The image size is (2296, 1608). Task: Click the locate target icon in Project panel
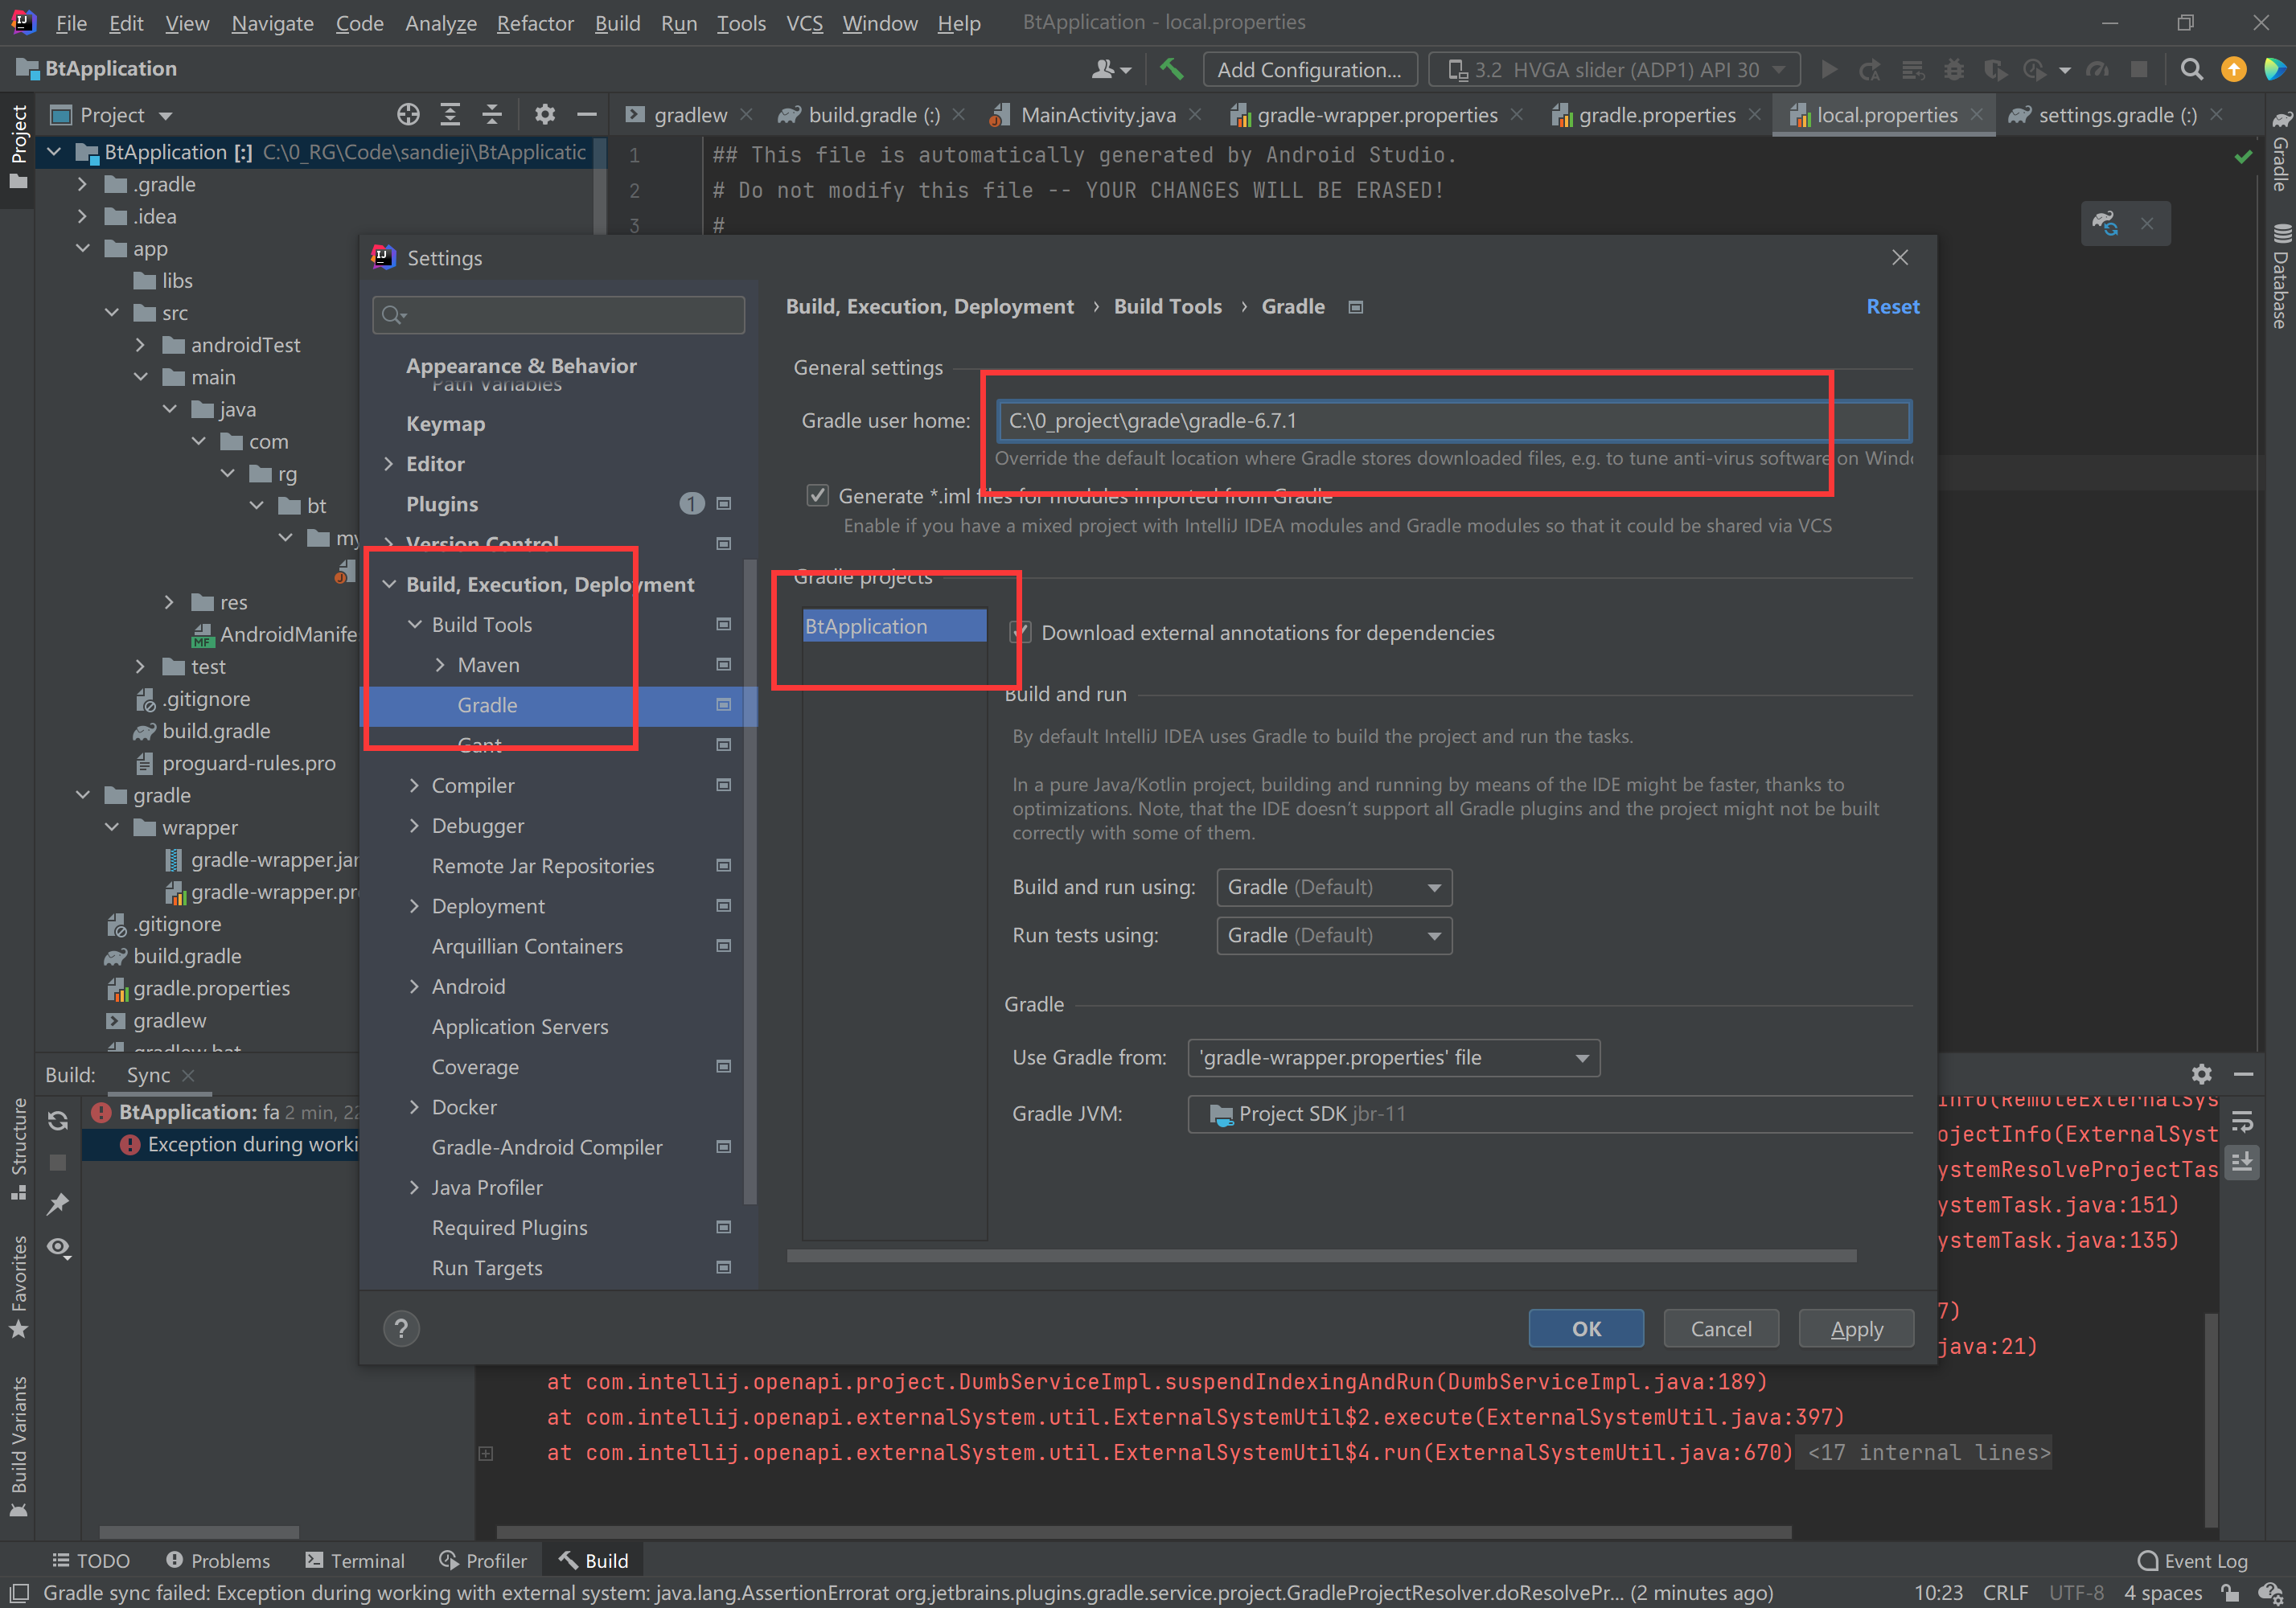408,115
